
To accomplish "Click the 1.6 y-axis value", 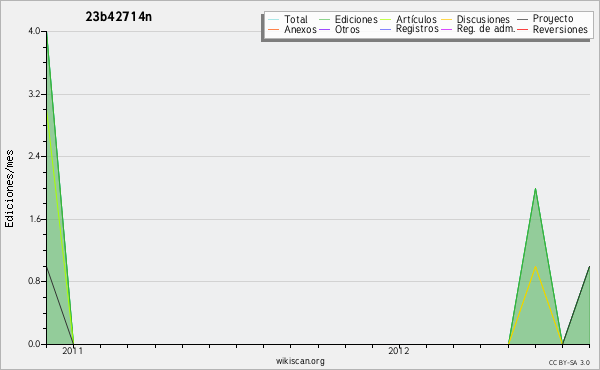I will [x=34, y=219].
